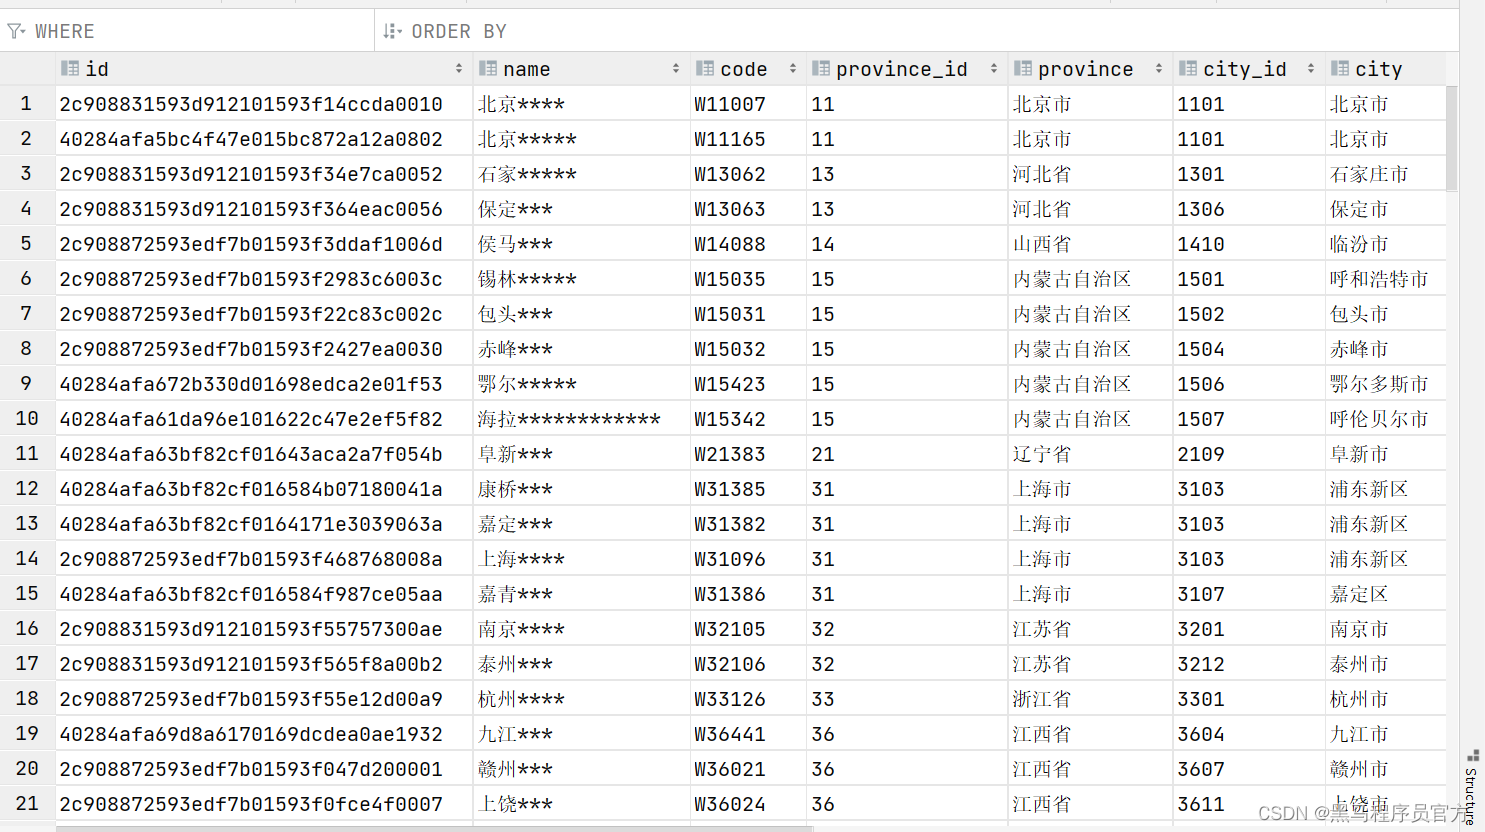Click the vertical scrollbar thumb
This screenshot has height=832, width=1485.
click(1452, 138)
